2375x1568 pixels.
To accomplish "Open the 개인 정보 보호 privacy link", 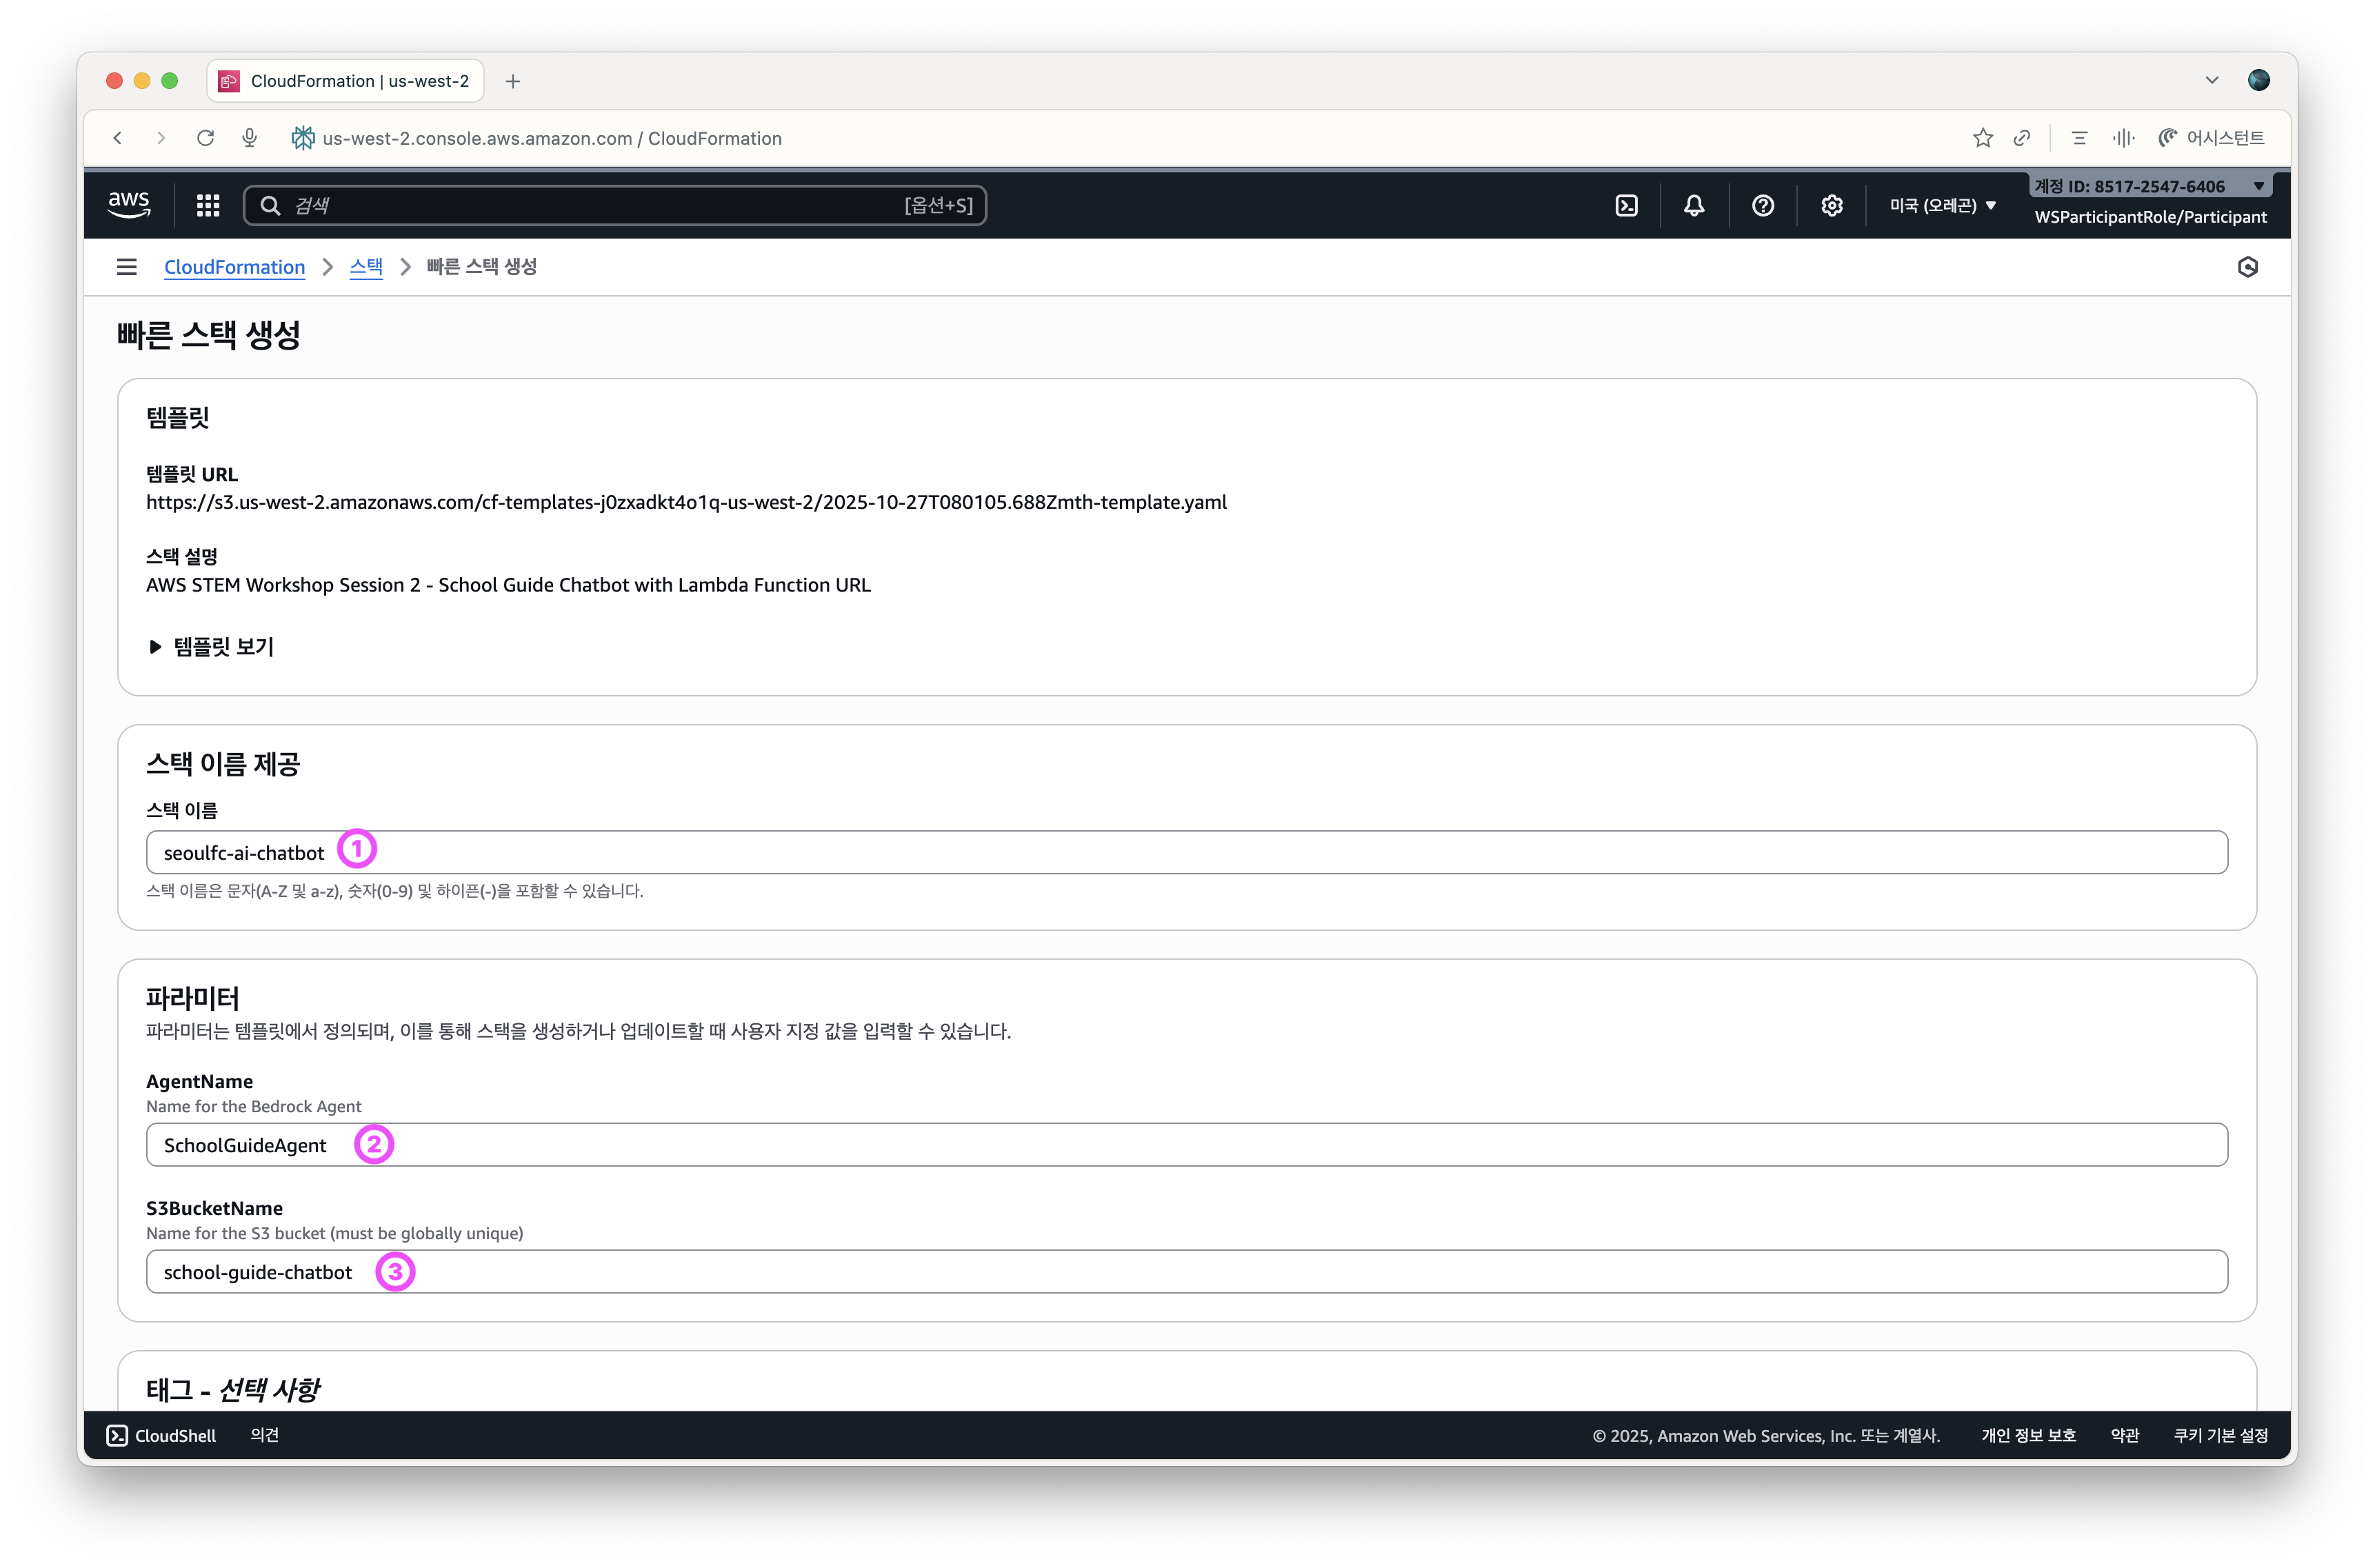I will coord(2028,1436).
